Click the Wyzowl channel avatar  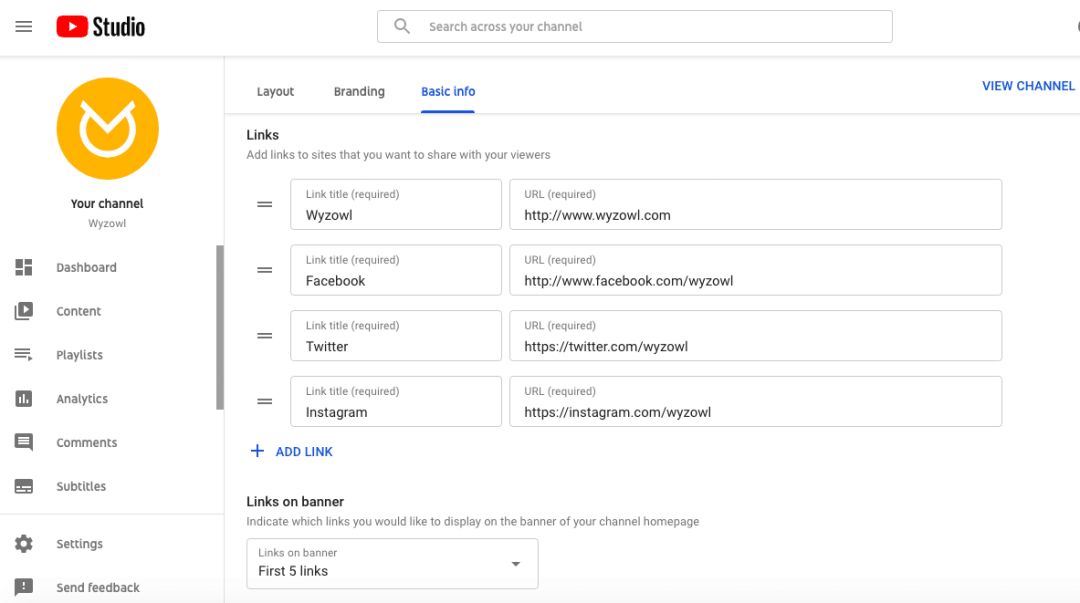tap(107, 128)
